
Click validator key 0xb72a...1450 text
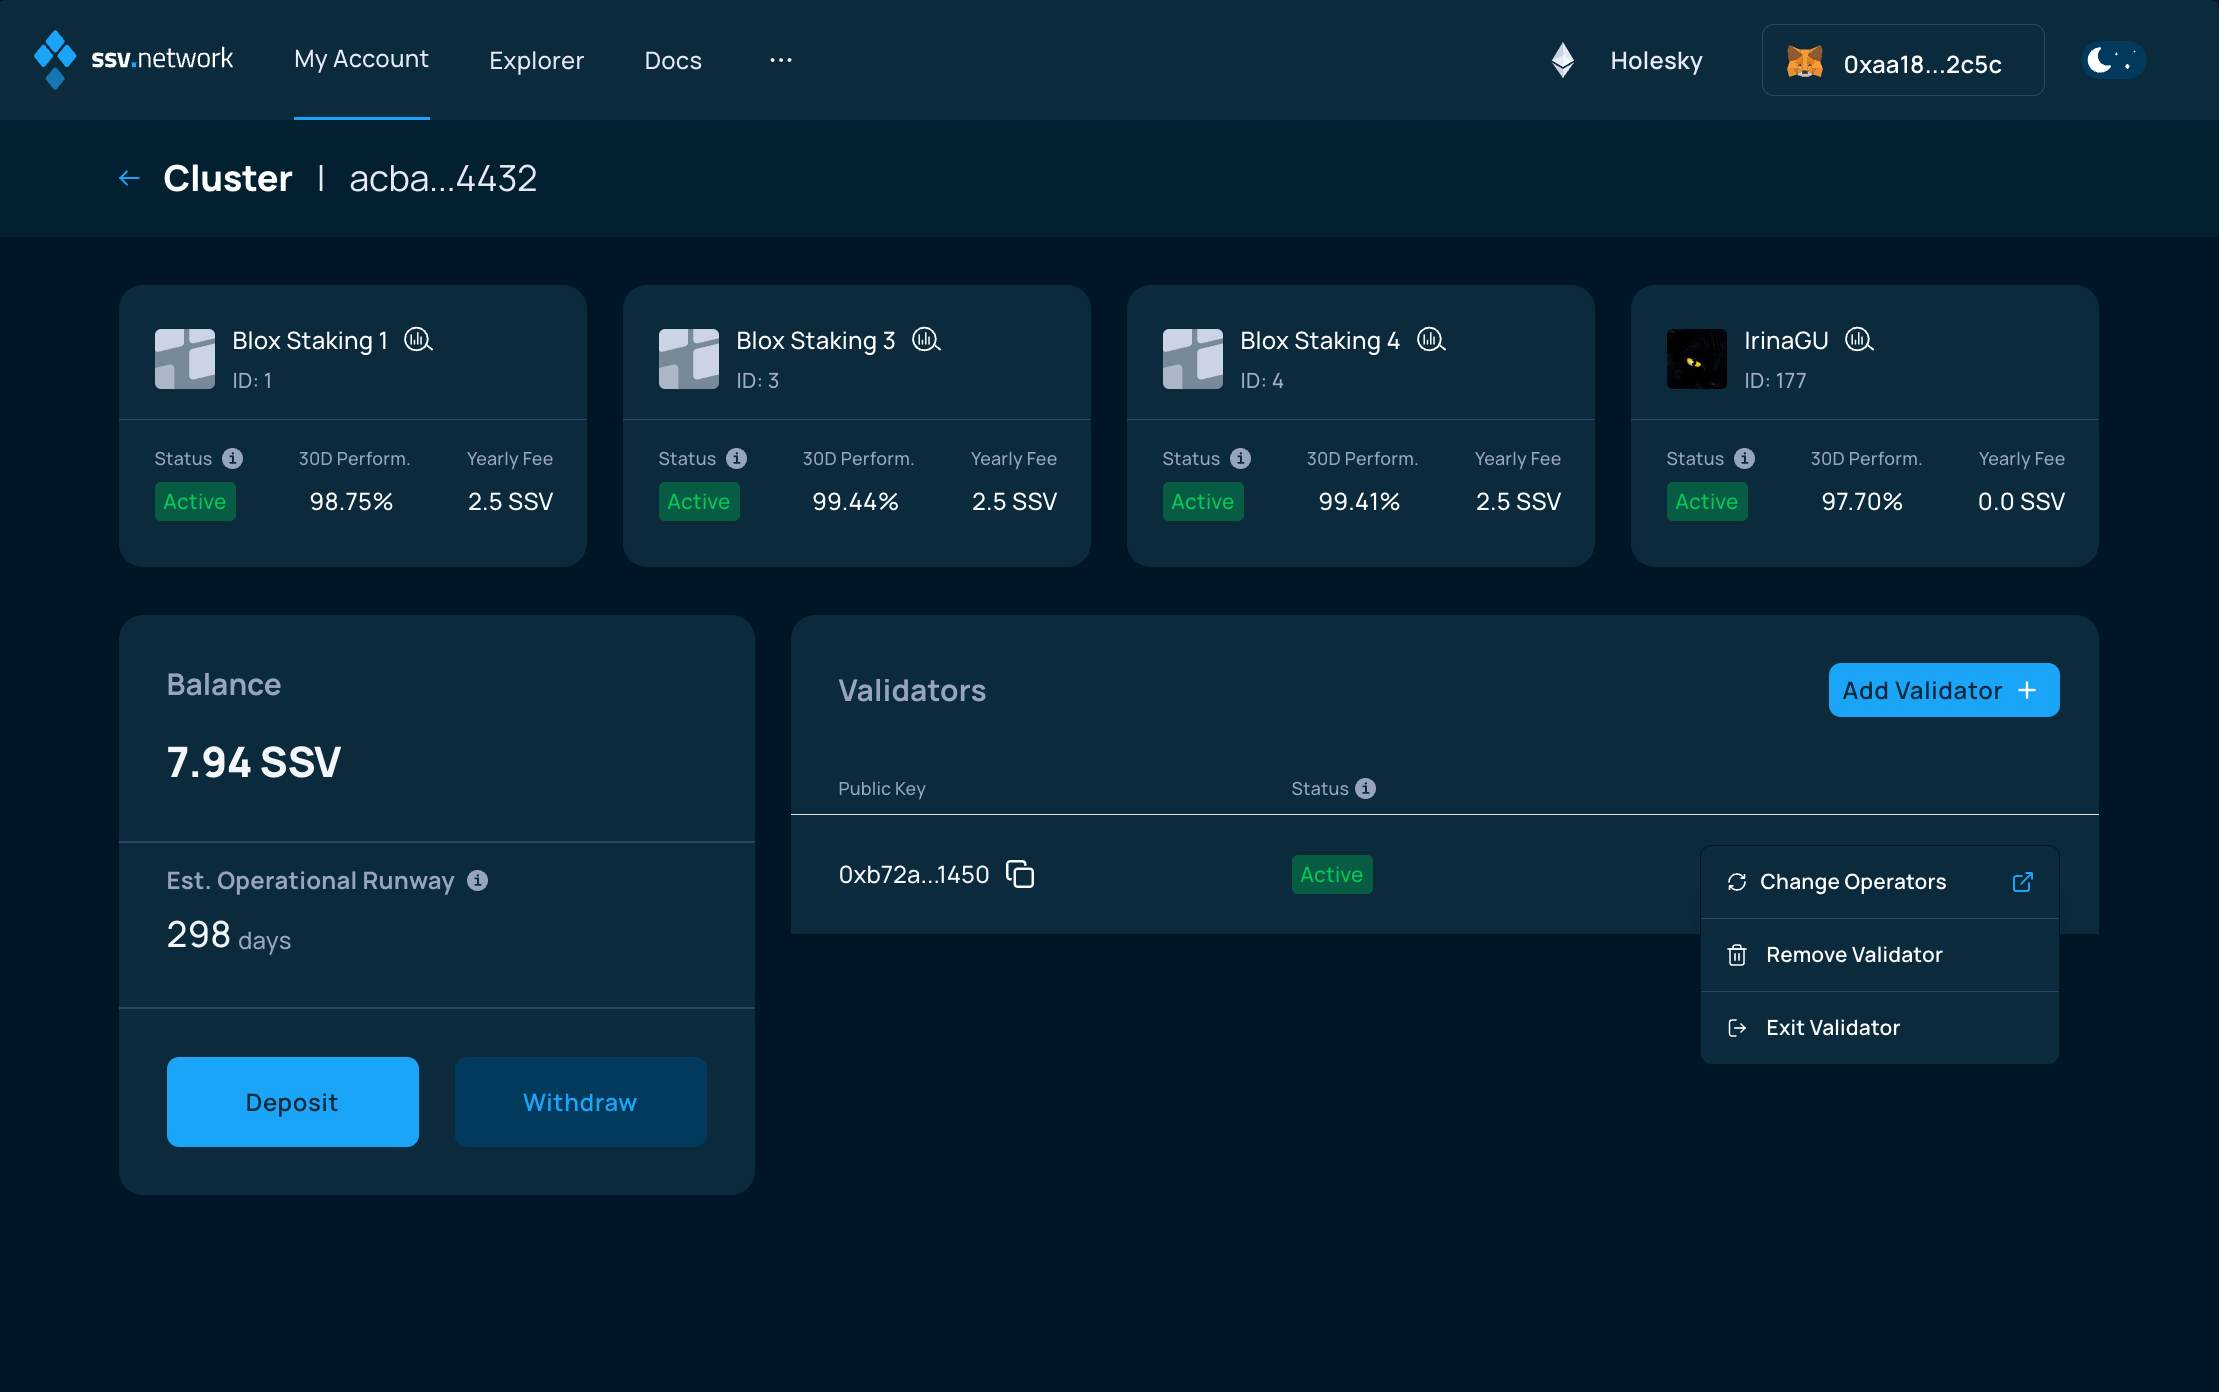click(914, 874)
